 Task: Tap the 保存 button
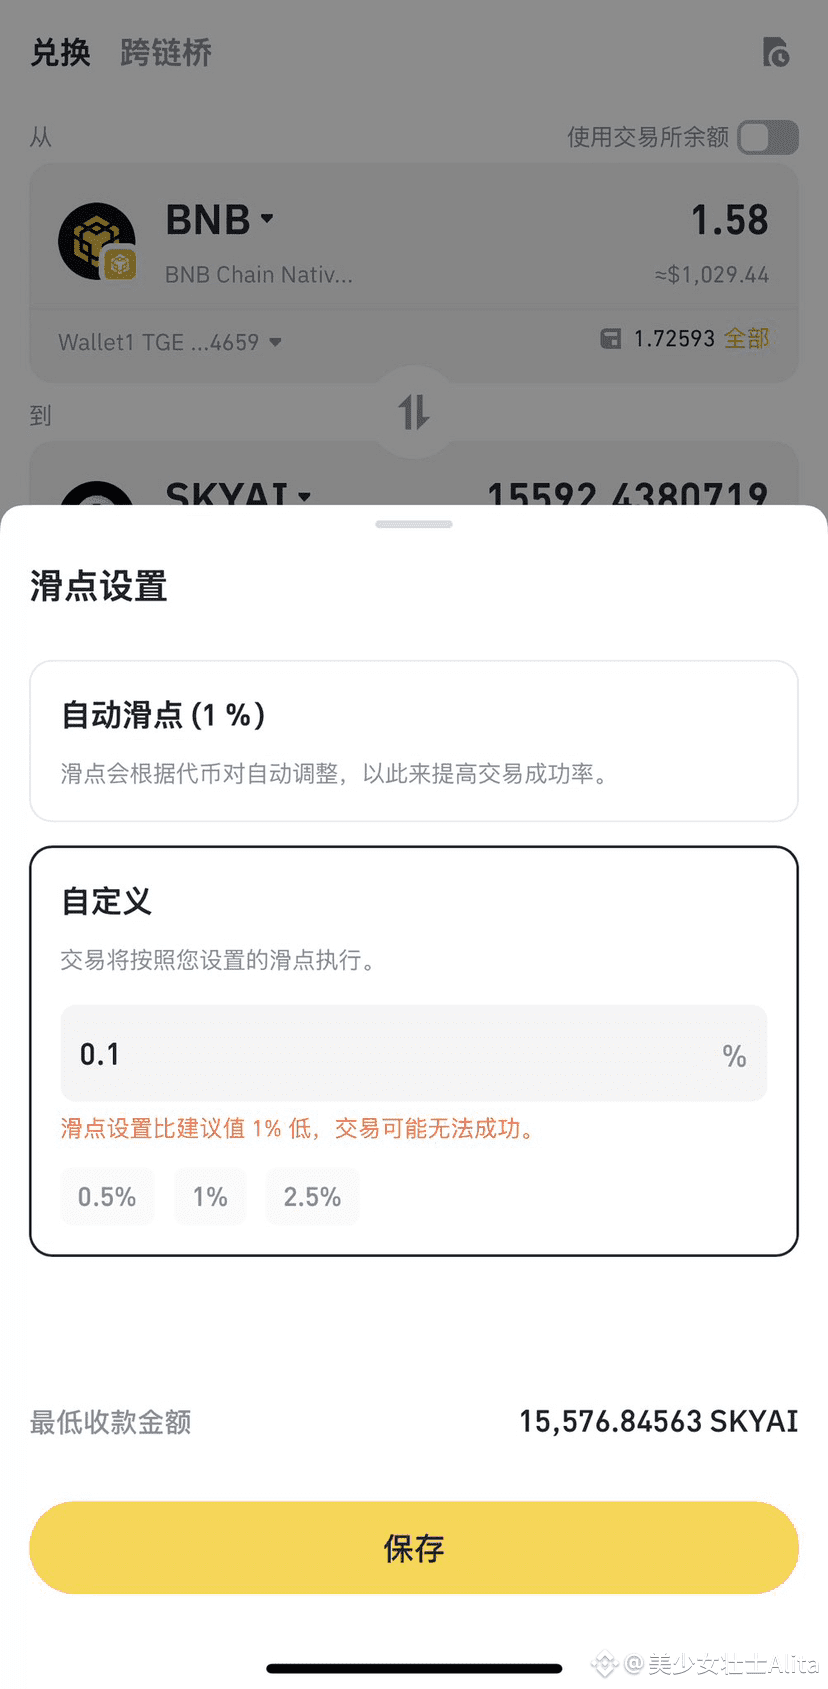[x=414, y=1547]
